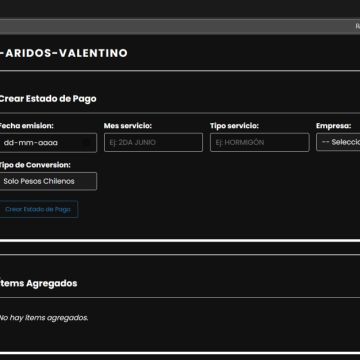Click the Fecha emision dd-mm-aaaa date text

click(31, 143)
